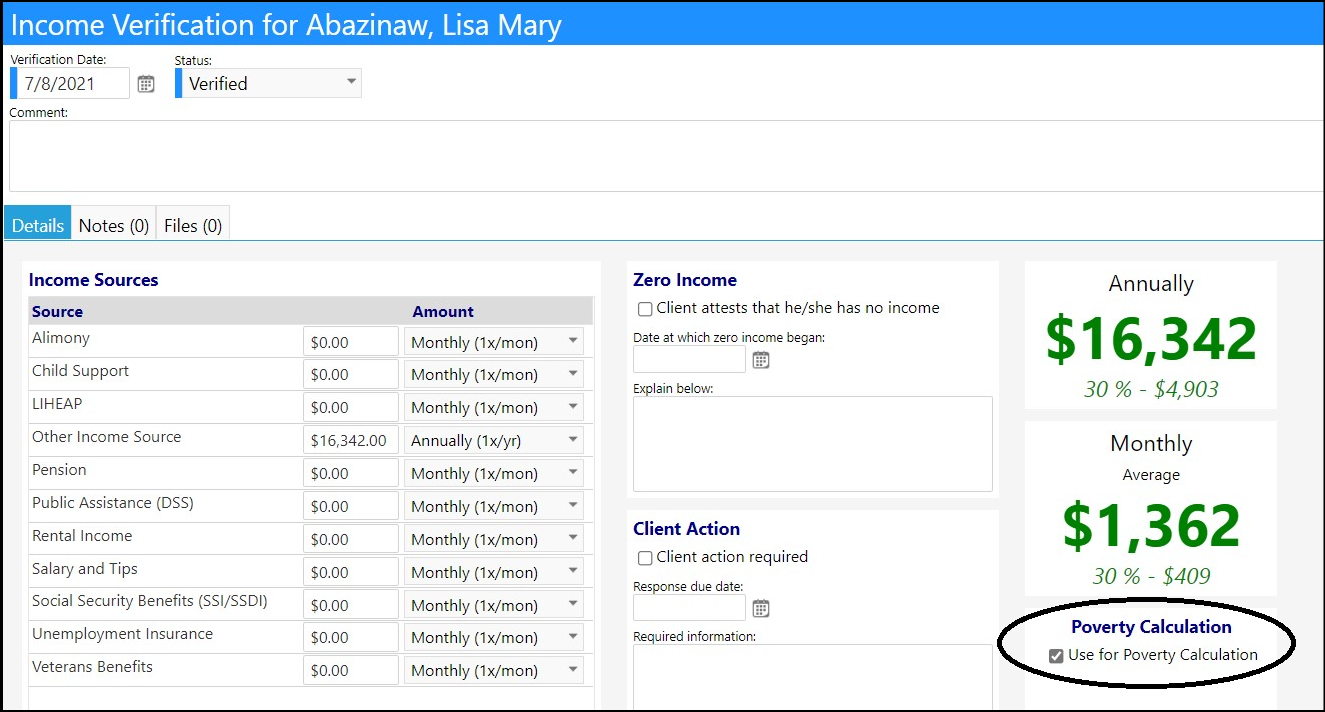Select the Details tab
The width and height of the screenshot is (1325, 712).
click(x=38, y=225)
